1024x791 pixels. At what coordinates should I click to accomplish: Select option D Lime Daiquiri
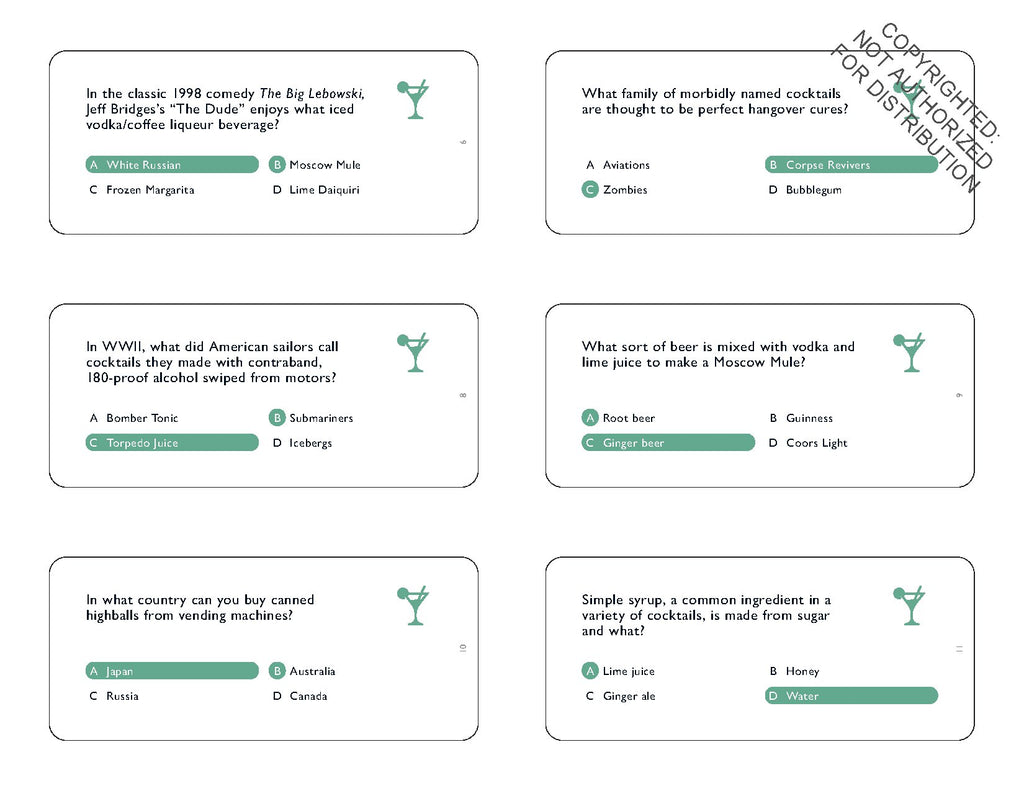[x=316, y=189]
